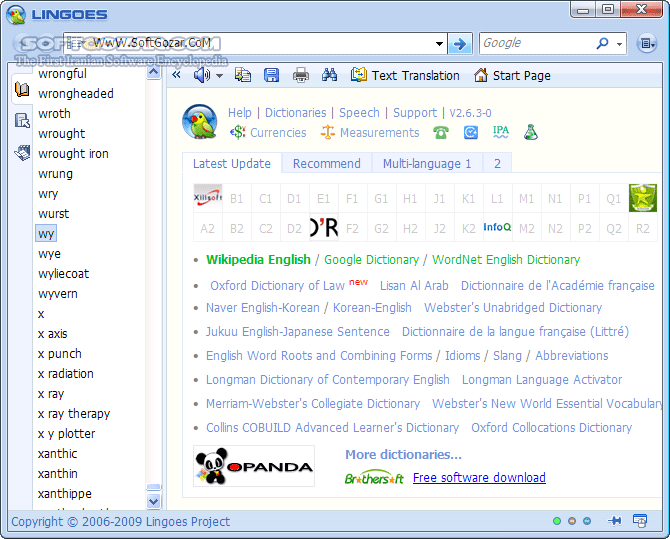The image size is (670, 539).
Task: Select the Latest Update tab
Action: [x=232, y=164]
